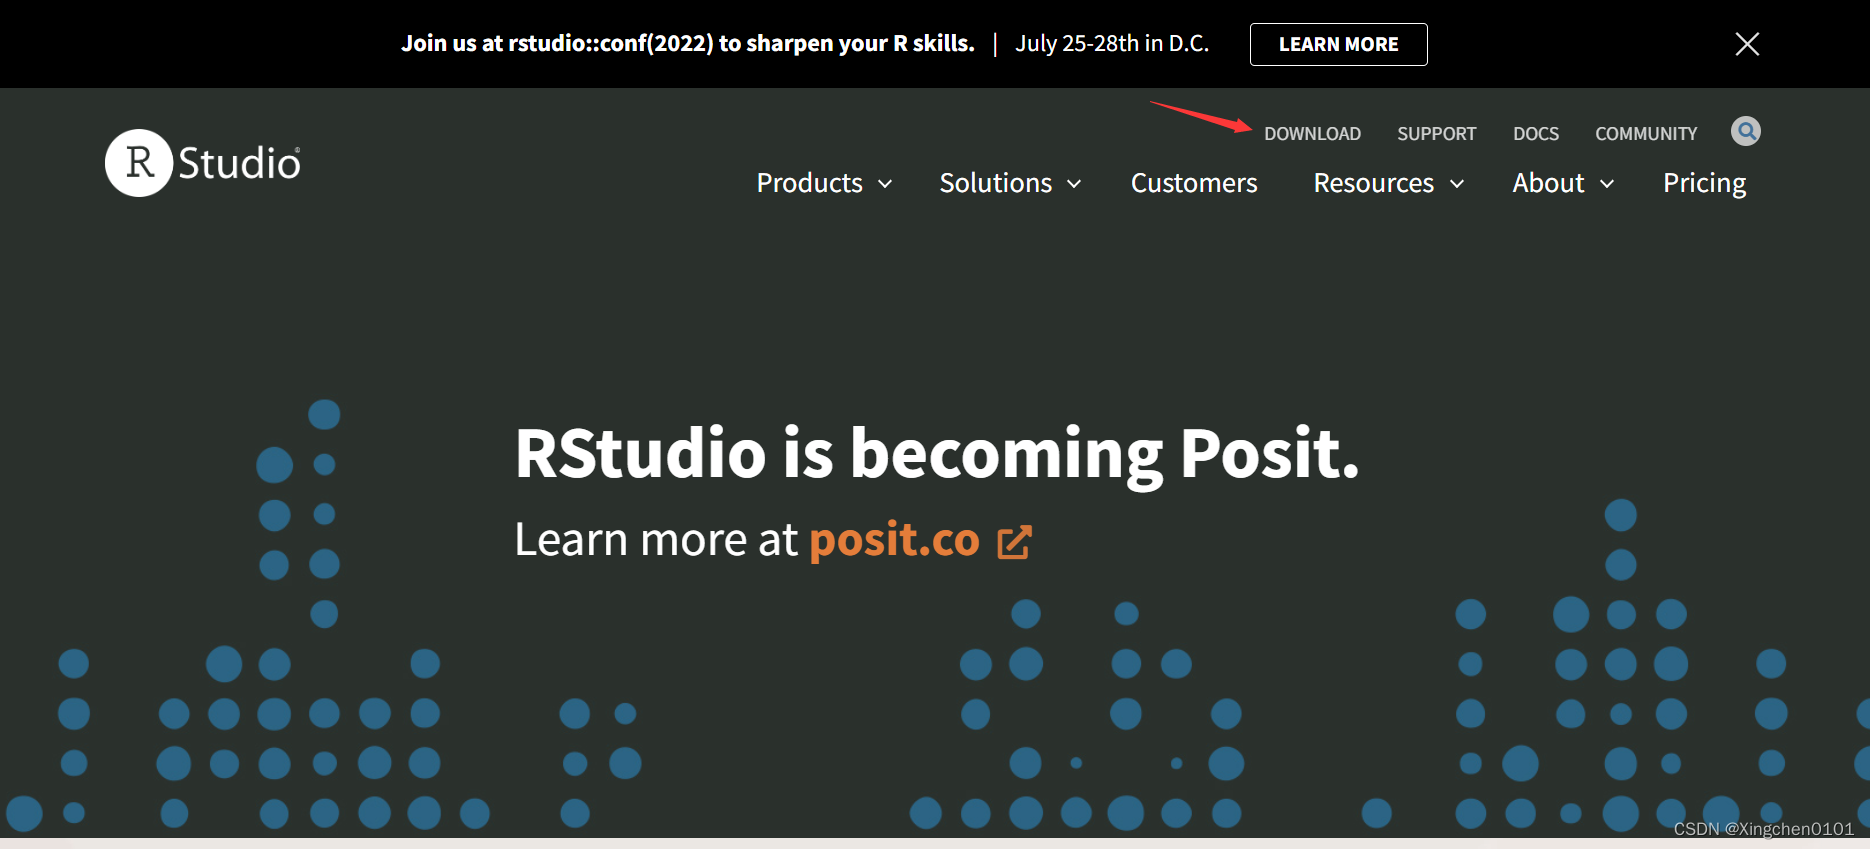Visit the COMMUNITY link
Screen dimensions: 1870x849
(x=1646, y=134)
